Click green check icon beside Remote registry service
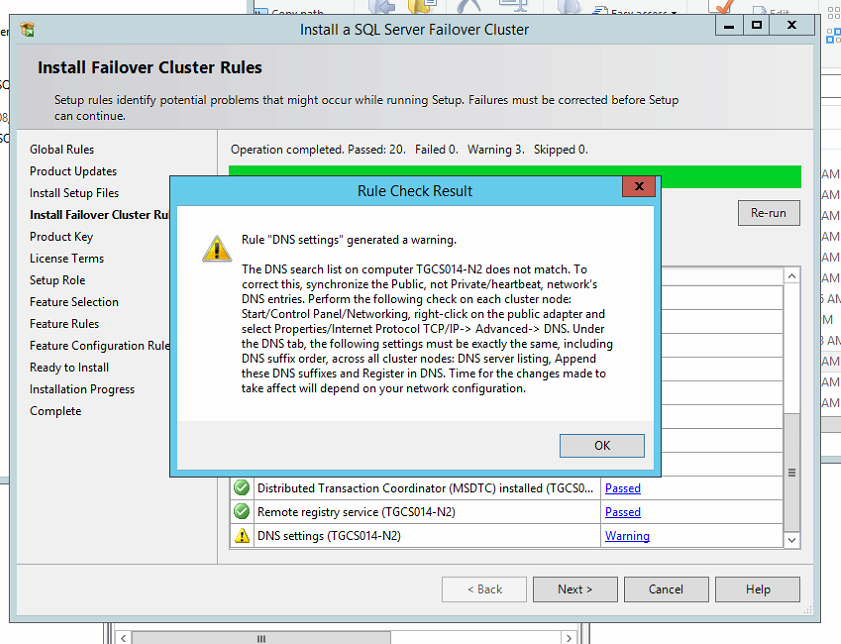Viewport: 841px width, 644px height. click(241, 512)
